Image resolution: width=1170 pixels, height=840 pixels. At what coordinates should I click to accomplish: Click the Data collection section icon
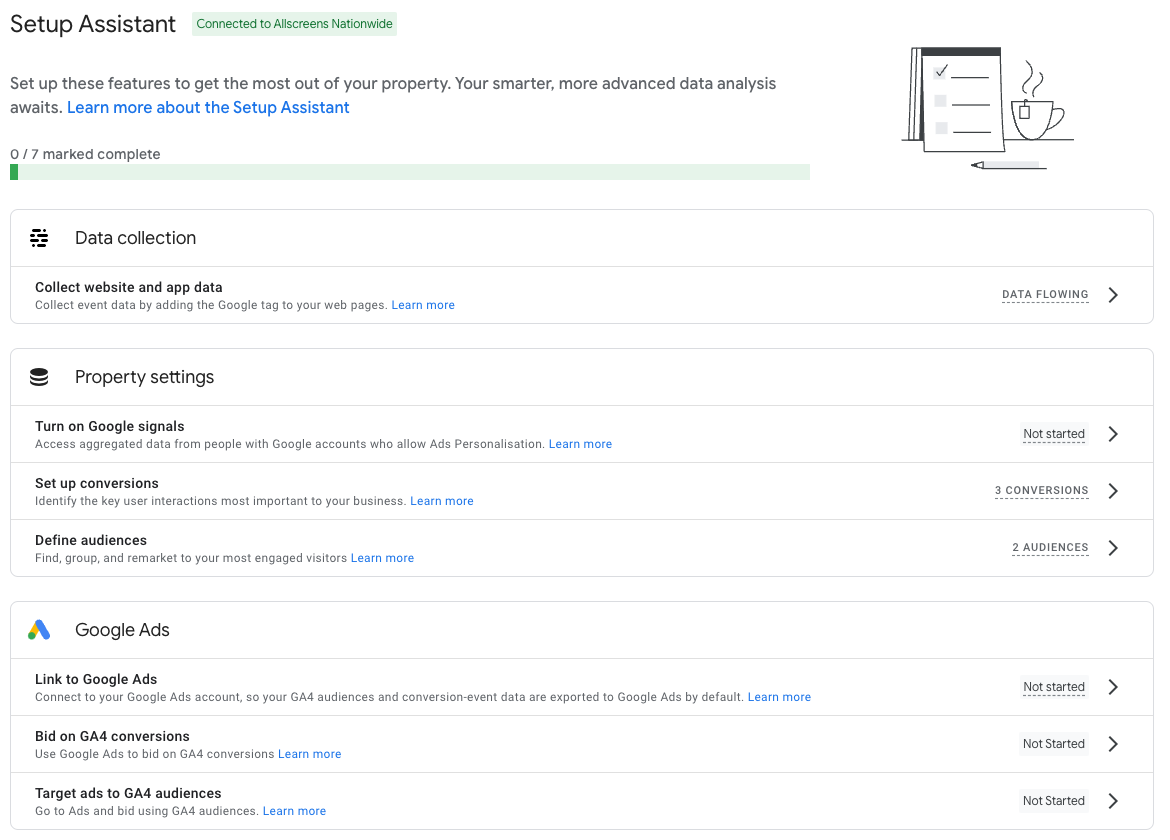point(39,238)
